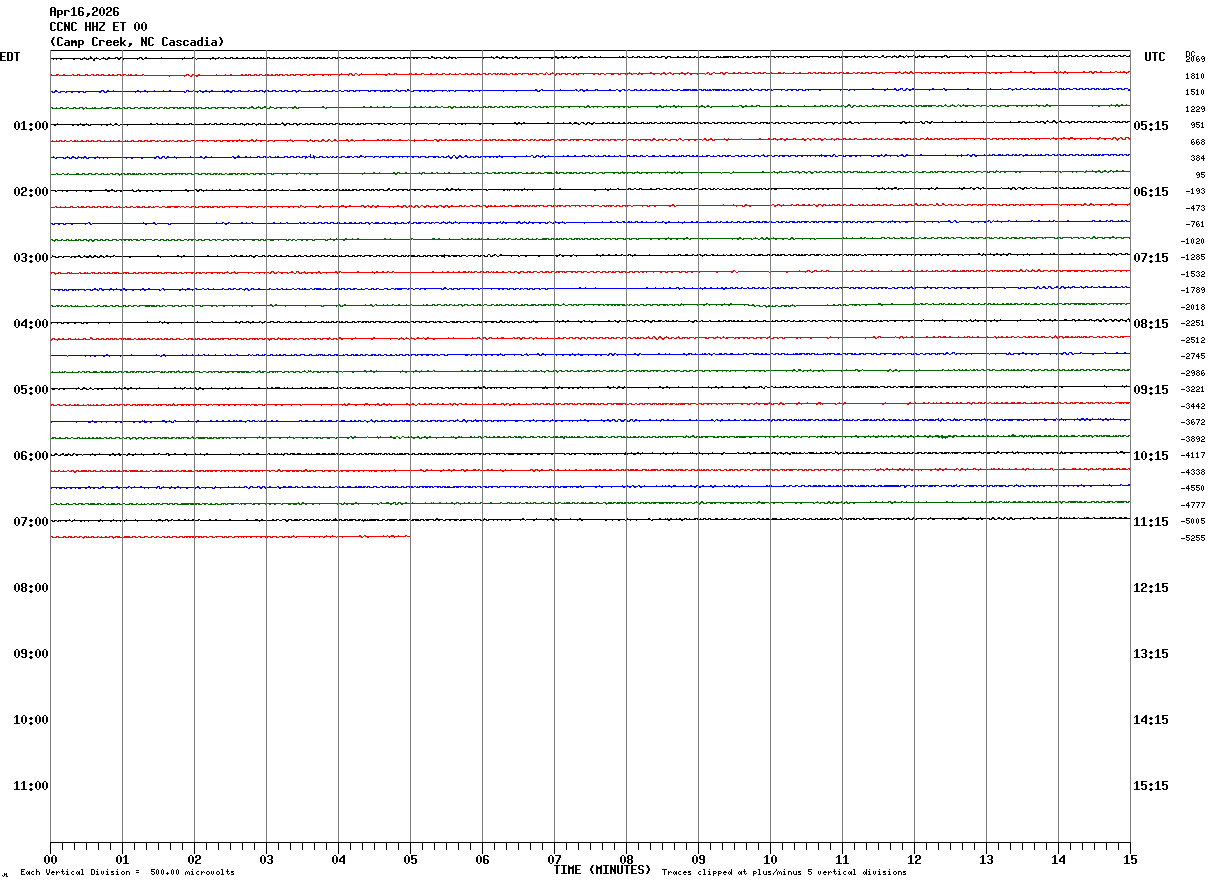
Task: Click the DC offset value "-4777"
Action: (x=1193, y=505)
